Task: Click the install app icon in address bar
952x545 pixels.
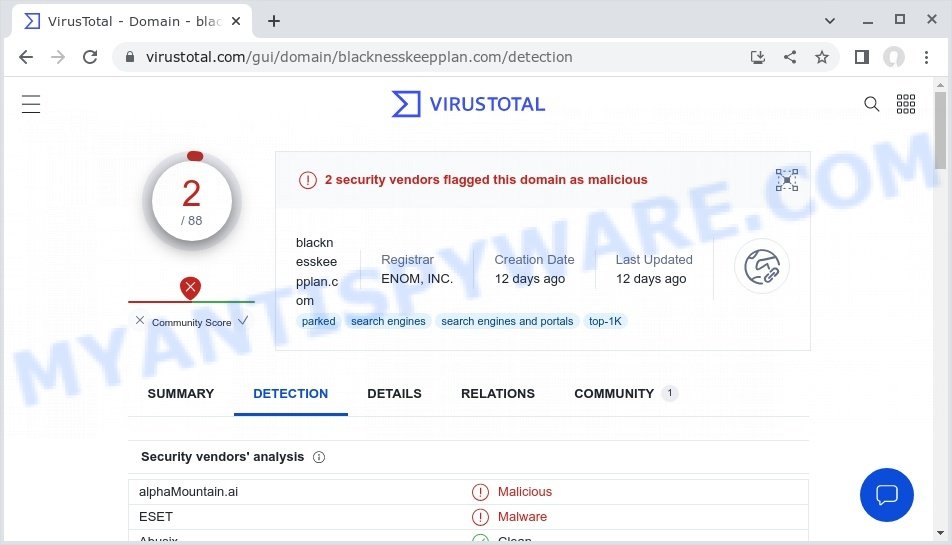Action: [758, 57]
